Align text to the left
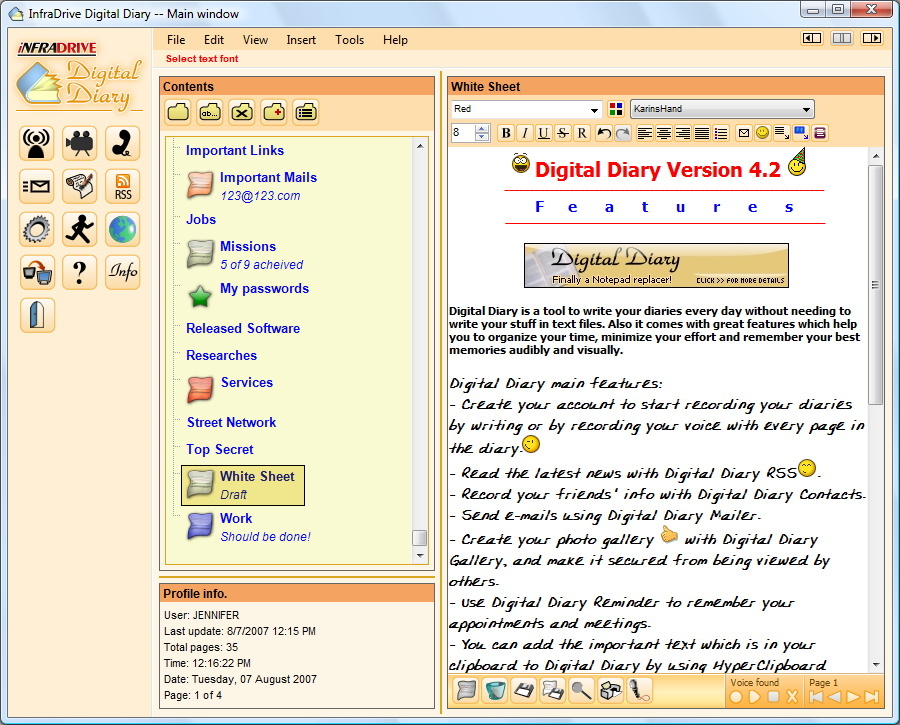Screen dimensions: 900x725 click(x=645, y=133)
